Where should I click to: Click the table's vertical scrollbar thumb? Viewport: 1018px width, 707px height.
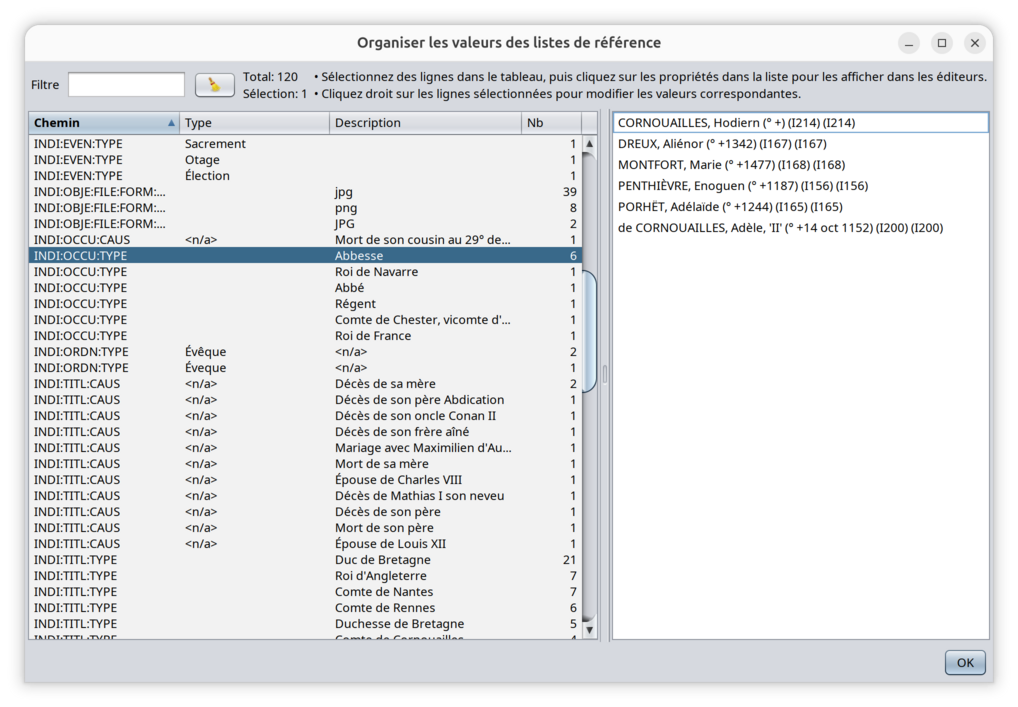pyautogui.click(x=590, y=331)
